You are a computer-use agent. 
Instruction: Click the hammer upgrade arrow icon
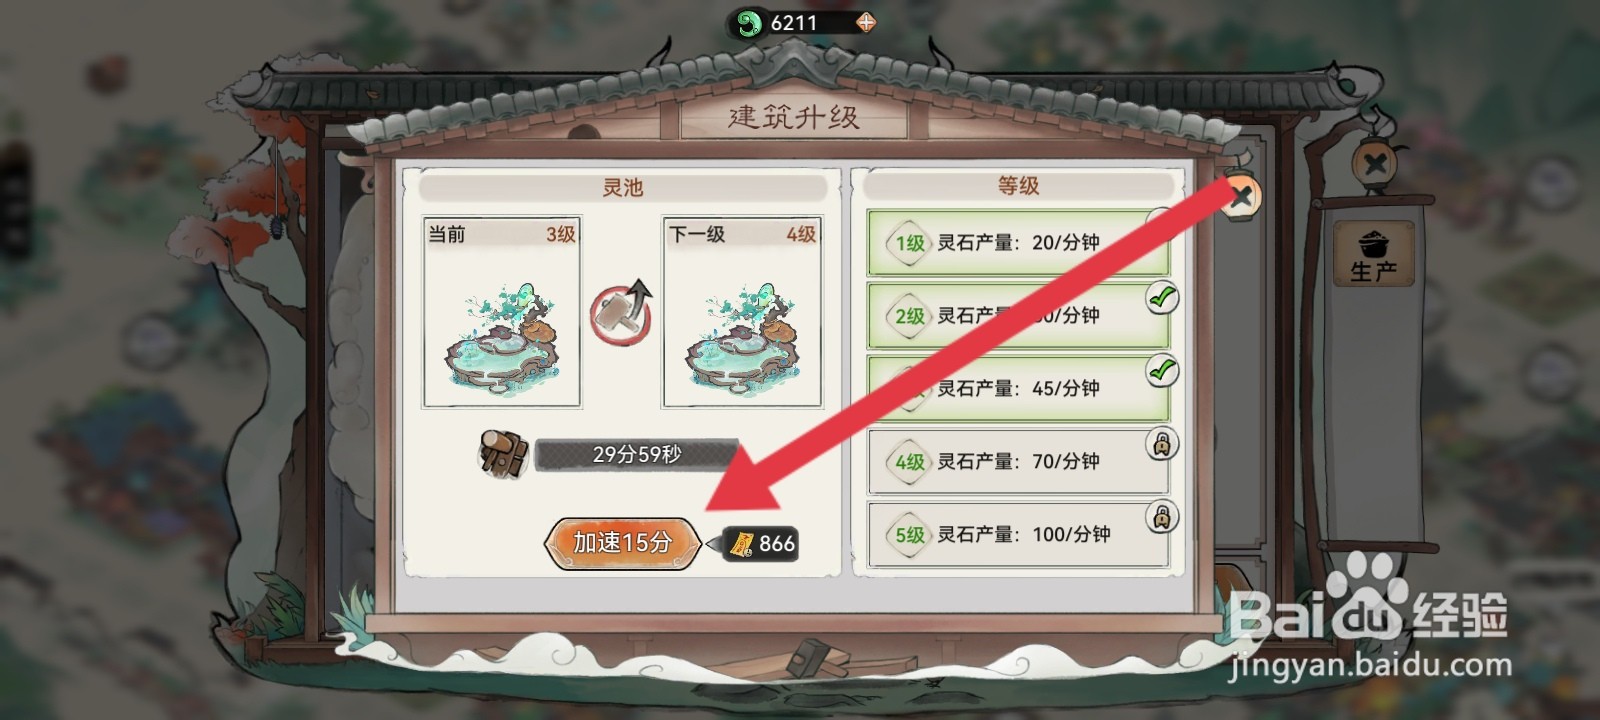tap(621, 313)
